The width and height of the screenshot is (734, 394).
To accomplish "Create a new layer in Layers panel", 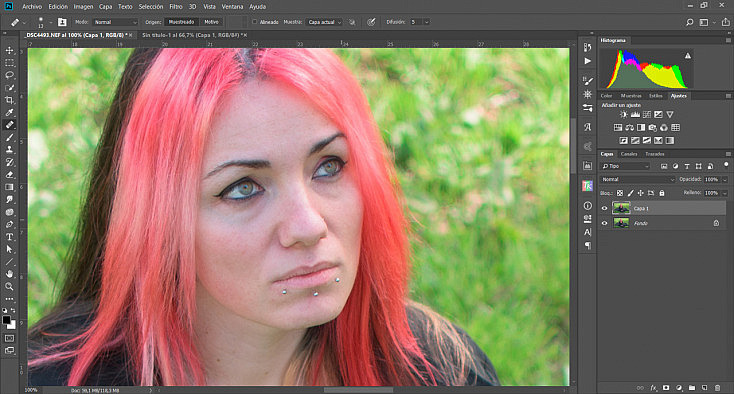I will (705, 388).
